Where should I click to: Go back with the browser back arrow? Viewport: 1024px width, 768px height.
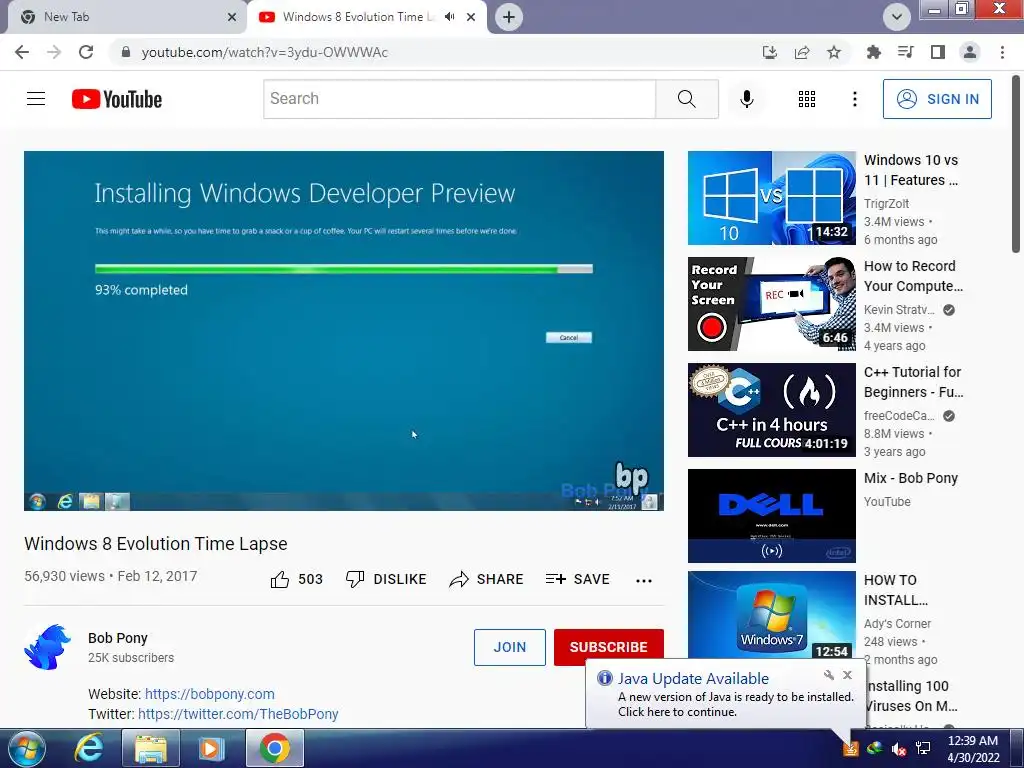click(22, 52)
